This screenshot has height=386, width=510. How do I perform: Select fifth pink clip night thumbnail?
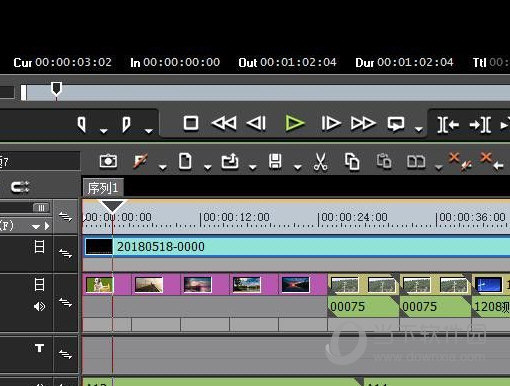pyautogui.click(x=295, y=285)
